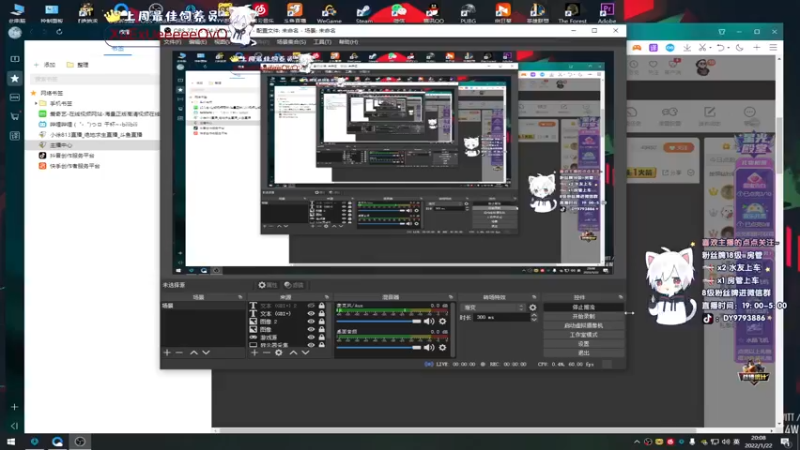The height and width of the screenshot is (450, 800).
Task: Hide the 游戏源 source with its eye icon
Action: (311, 337)
